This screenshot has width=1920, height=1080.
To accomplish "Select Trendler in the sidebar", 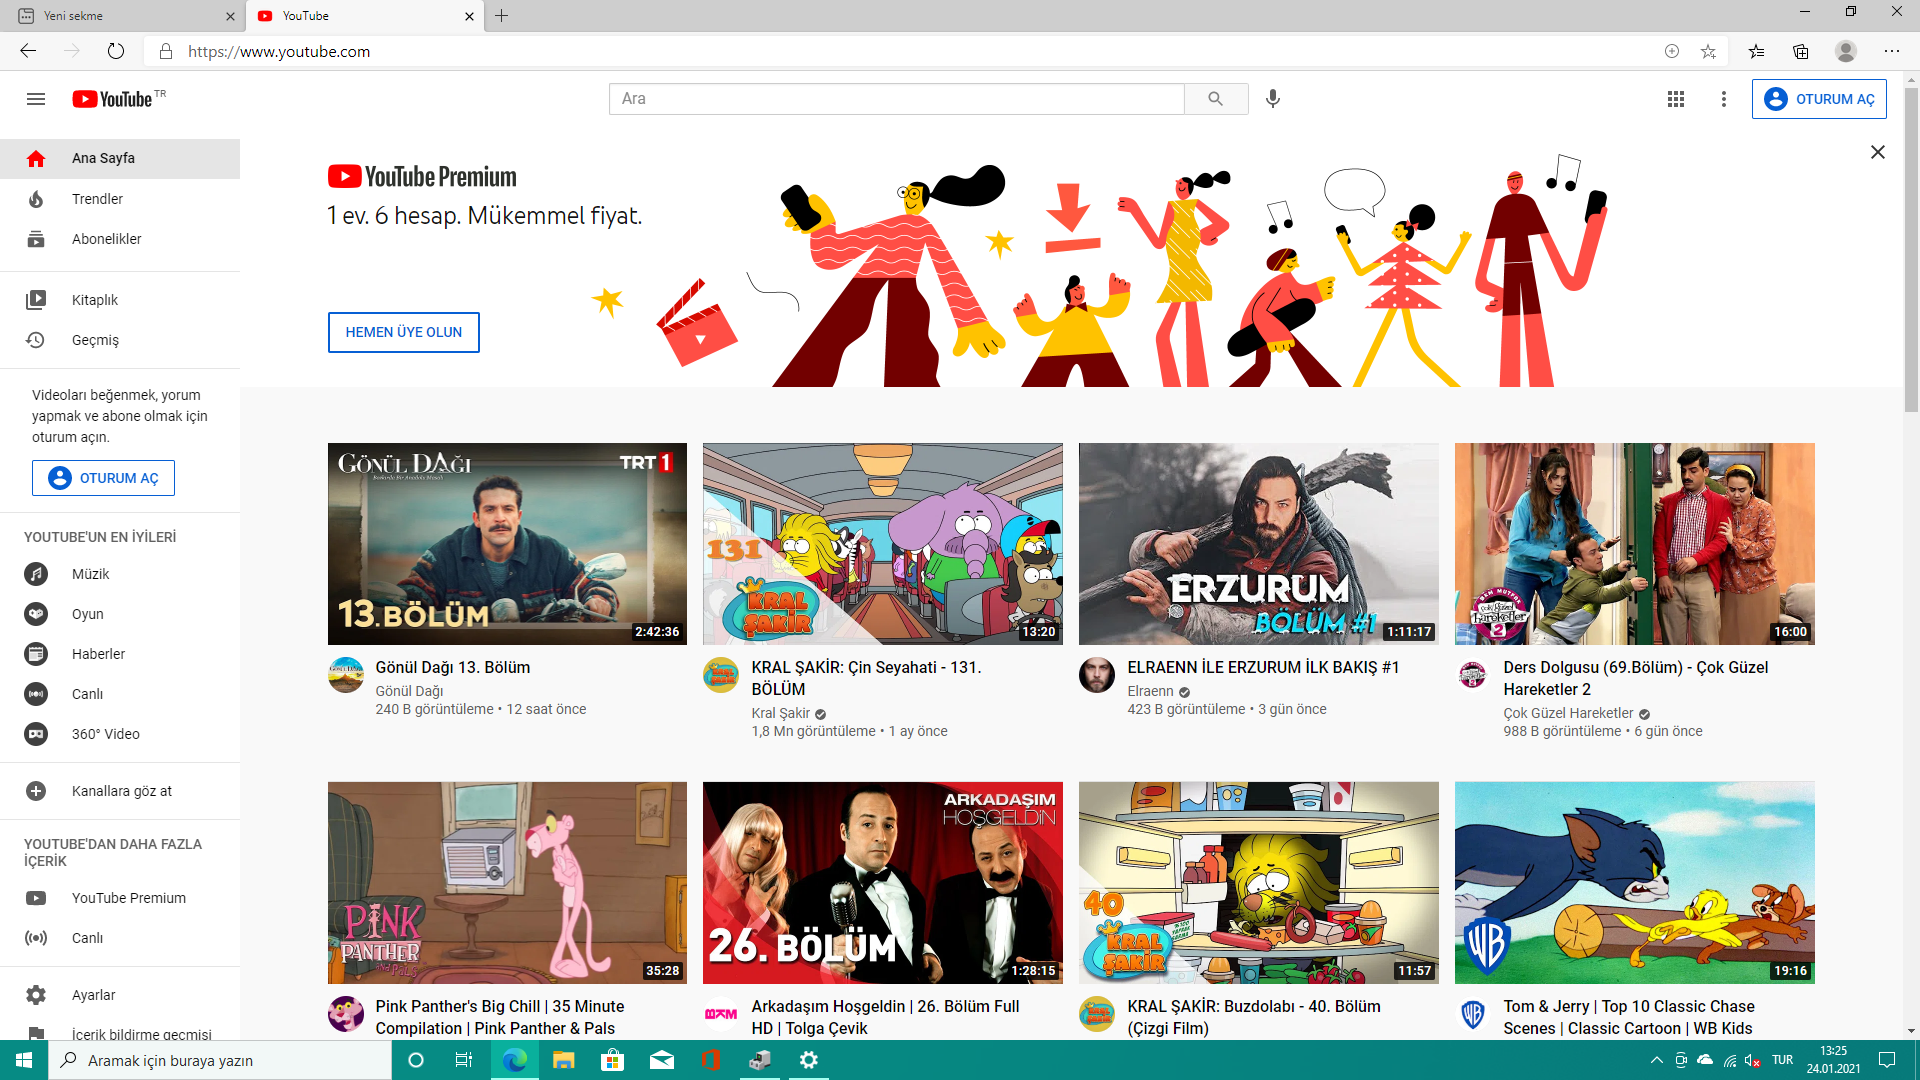I will 97,199.
